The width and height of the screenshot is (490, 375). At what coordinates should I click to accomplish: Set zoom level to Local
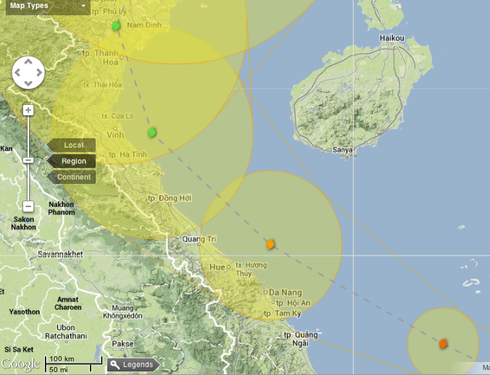coord(72,145)
